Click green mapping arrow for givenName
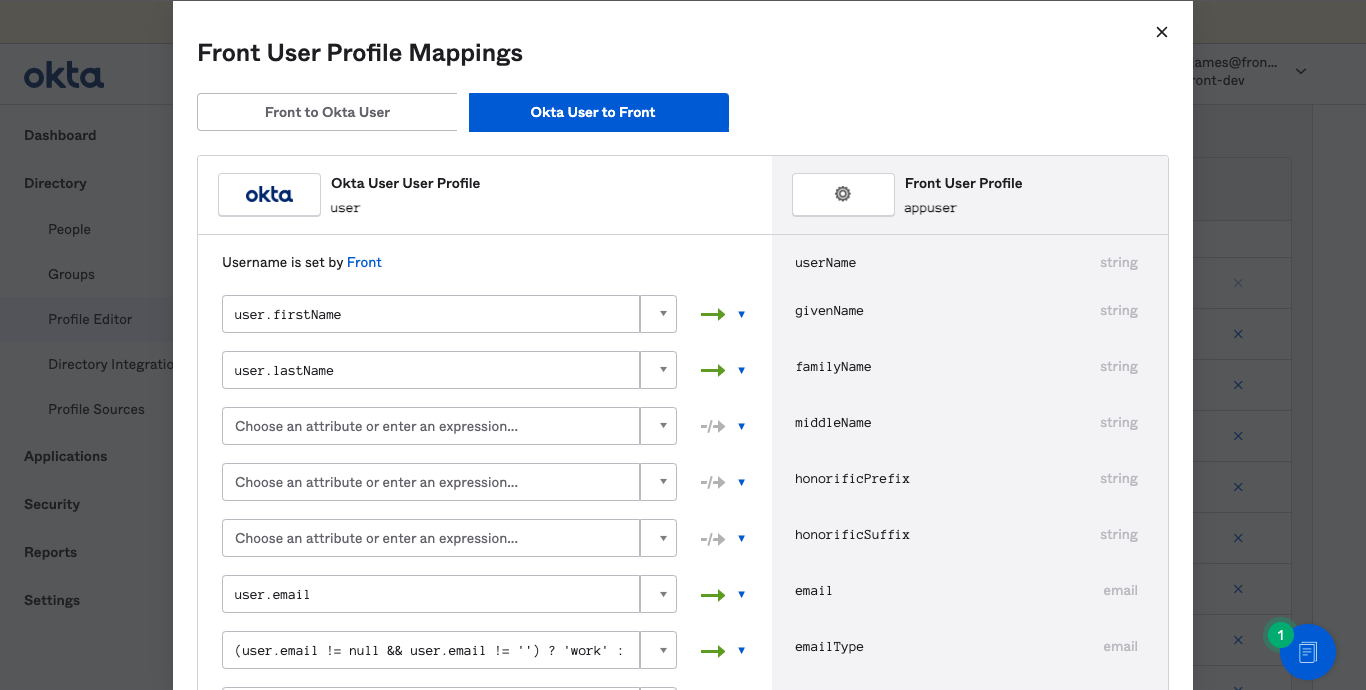The height and width of the screenshot is (690, 1366). pyautogui.click(x=713, y=314)
